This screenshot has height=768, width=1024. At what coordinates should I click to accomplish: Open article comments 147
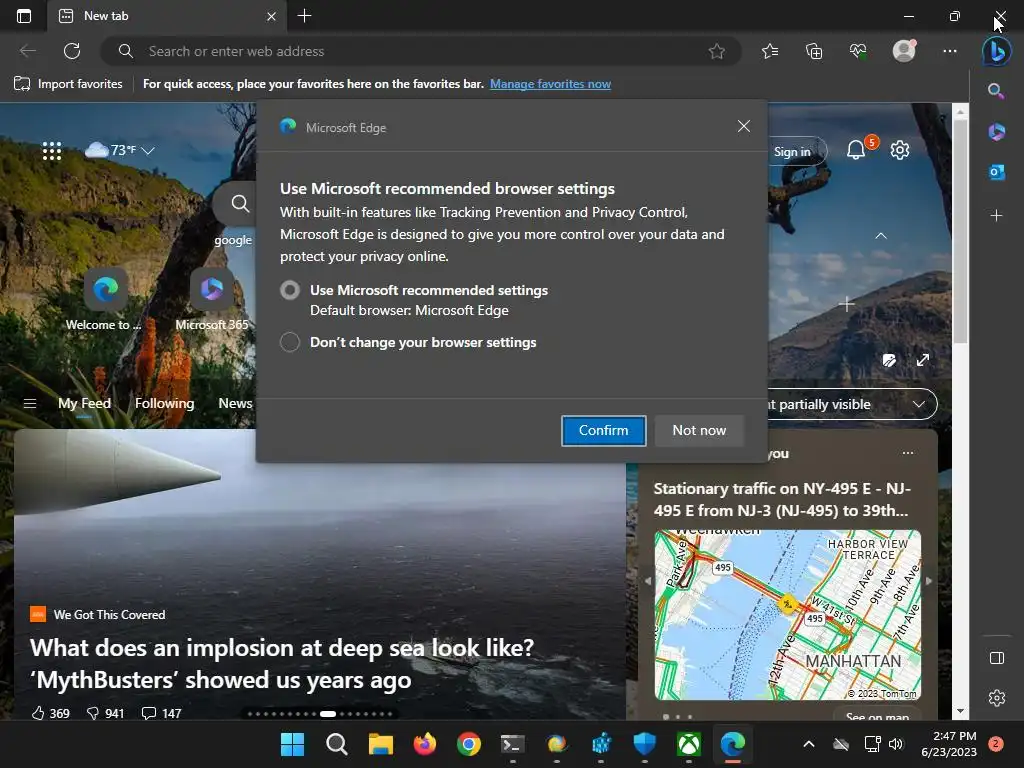point(161,713)
